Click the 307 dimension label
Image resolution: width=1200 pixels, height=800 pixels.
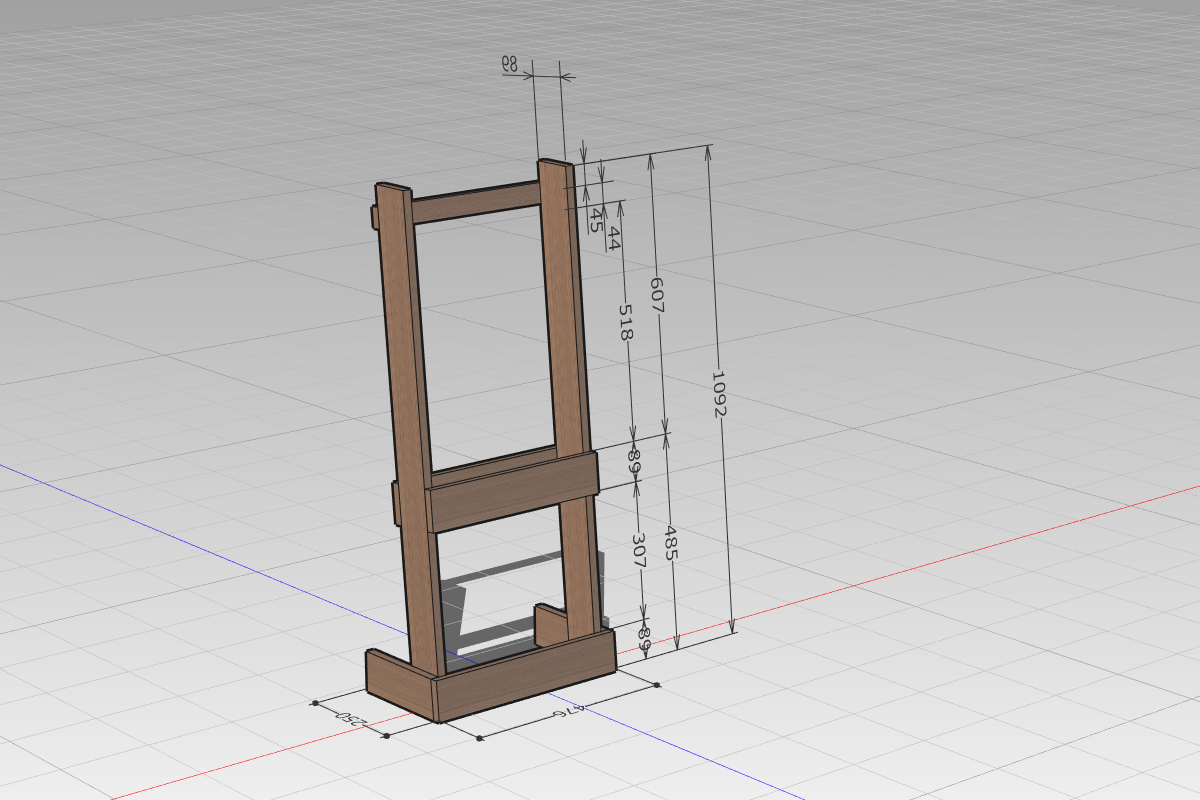(640, 550)
